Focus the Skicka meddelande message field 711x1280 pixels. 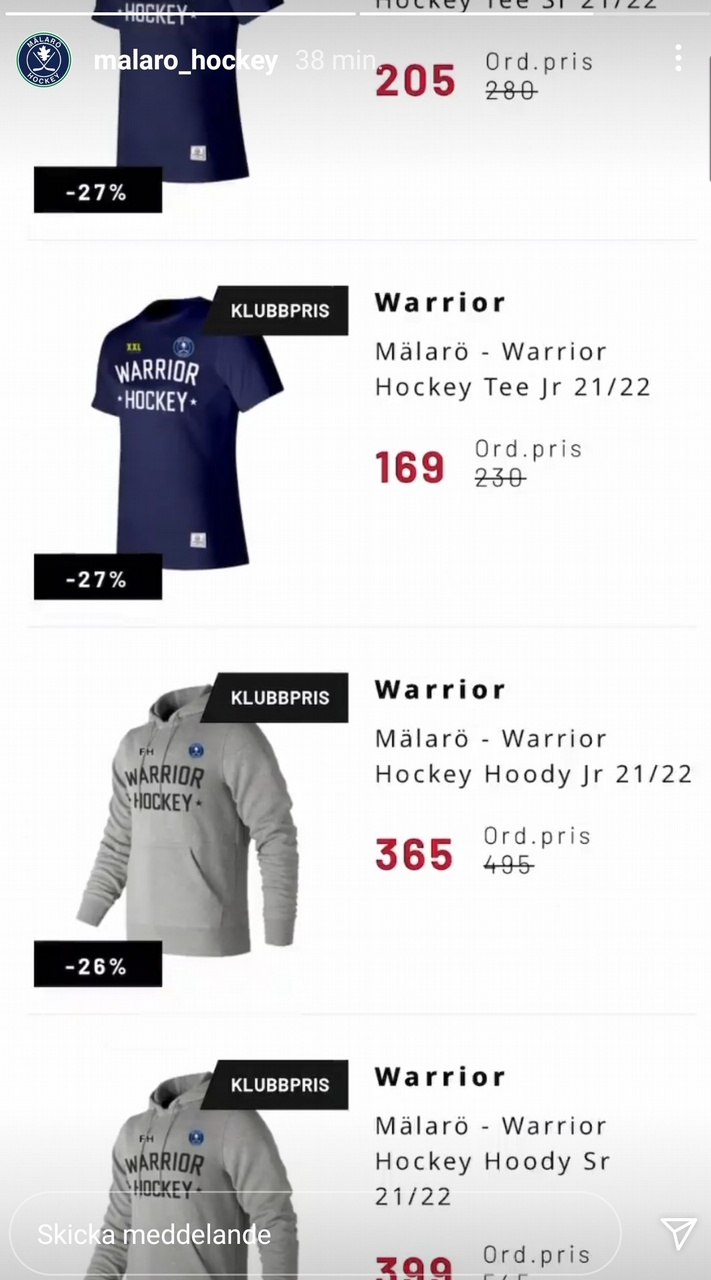pyautogui.click(x=315, y=1234)
